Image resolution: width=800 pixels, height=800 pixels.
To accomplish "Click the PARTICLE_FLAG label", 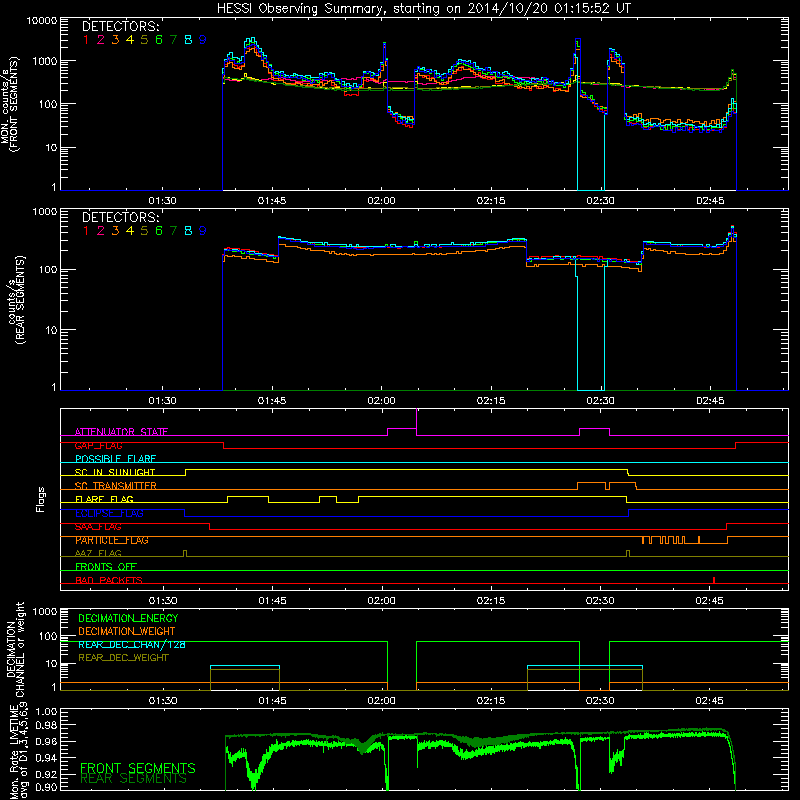I will (x=112, y=540).
